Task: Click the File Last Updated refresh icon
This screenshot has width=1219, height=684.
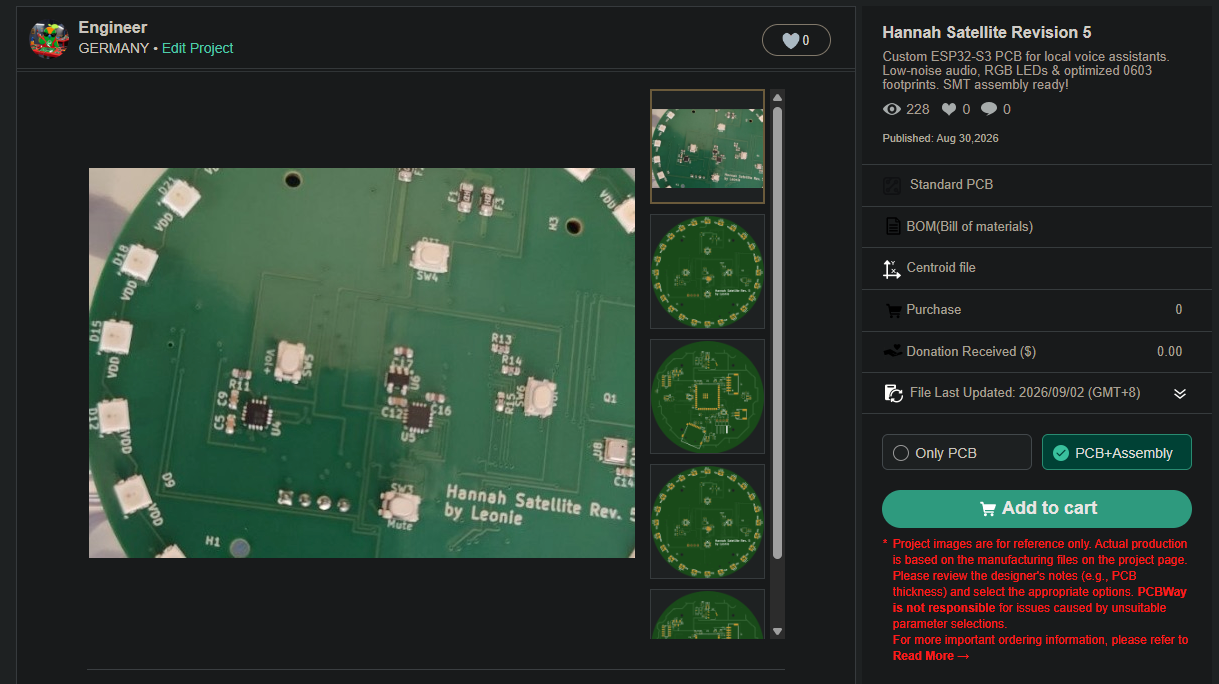Action: tap(894, 393)
